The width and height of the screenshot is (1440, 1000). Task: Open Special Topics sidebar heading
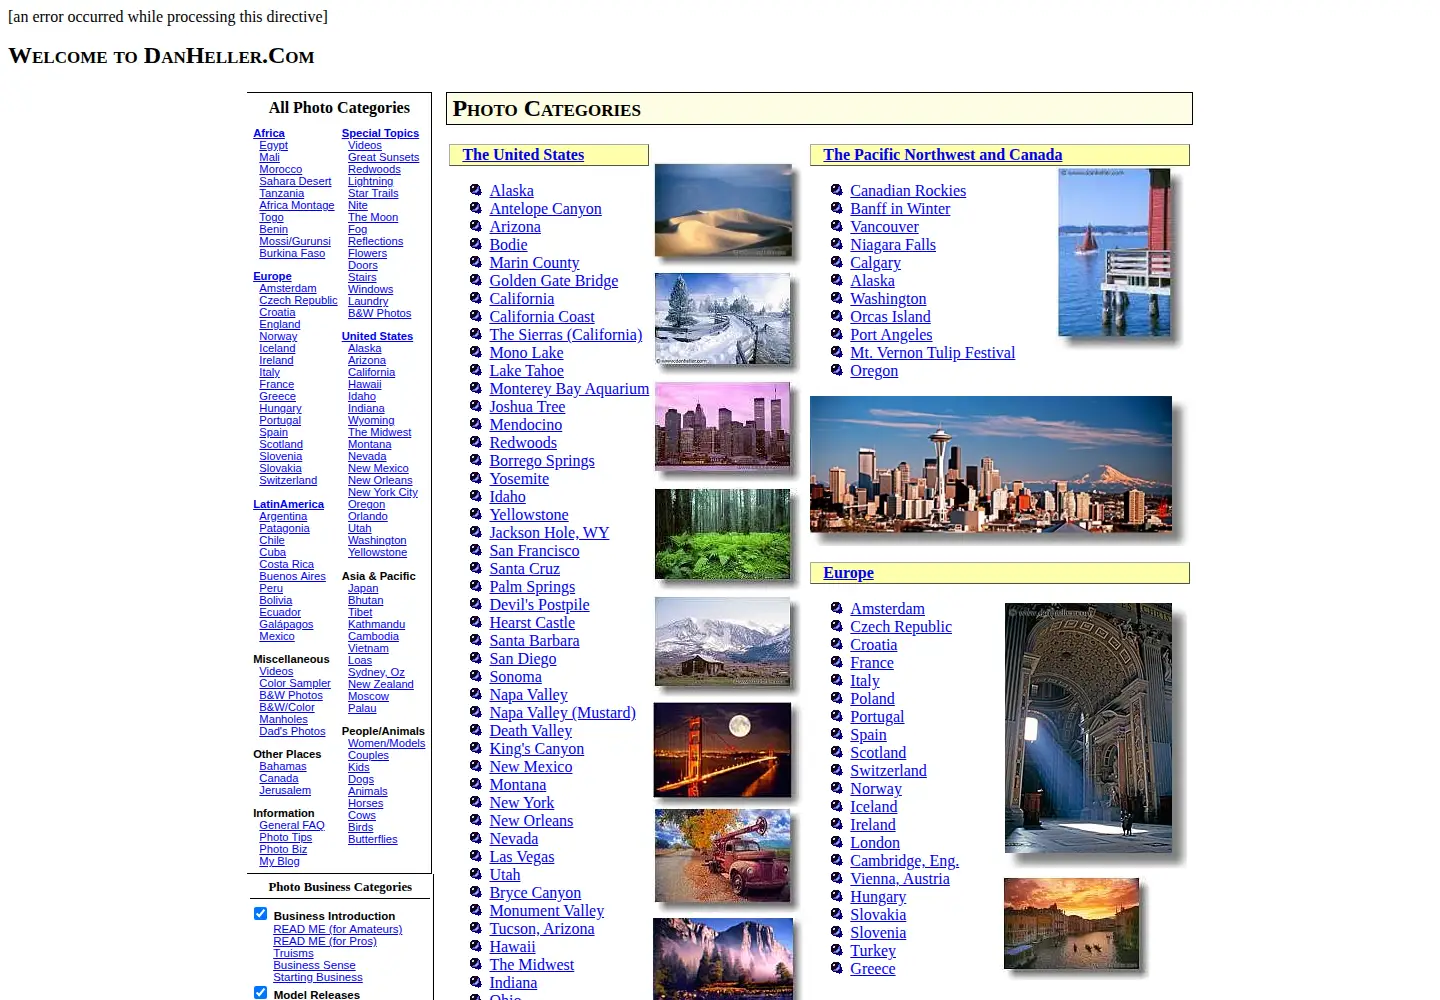[x=380, y=133]
